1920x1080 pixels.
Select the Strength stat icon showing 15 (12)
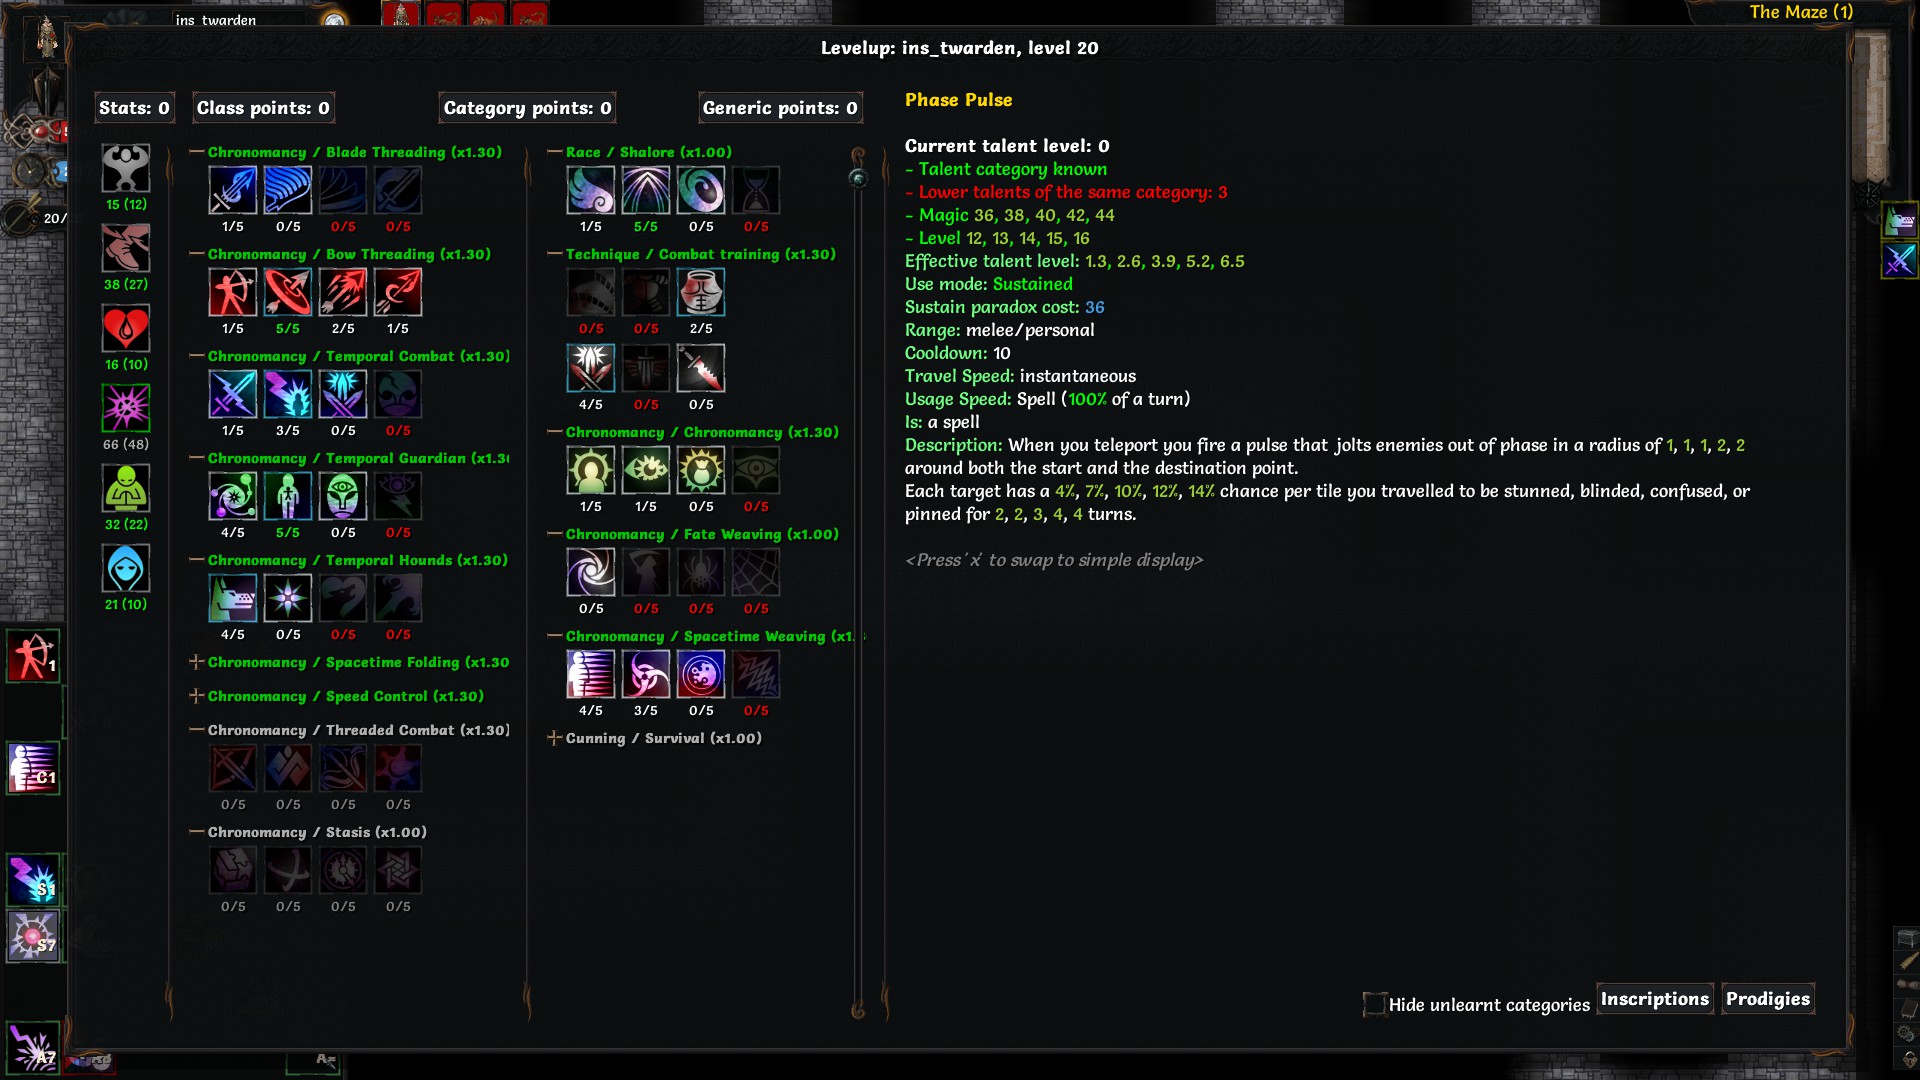[126, 168]
